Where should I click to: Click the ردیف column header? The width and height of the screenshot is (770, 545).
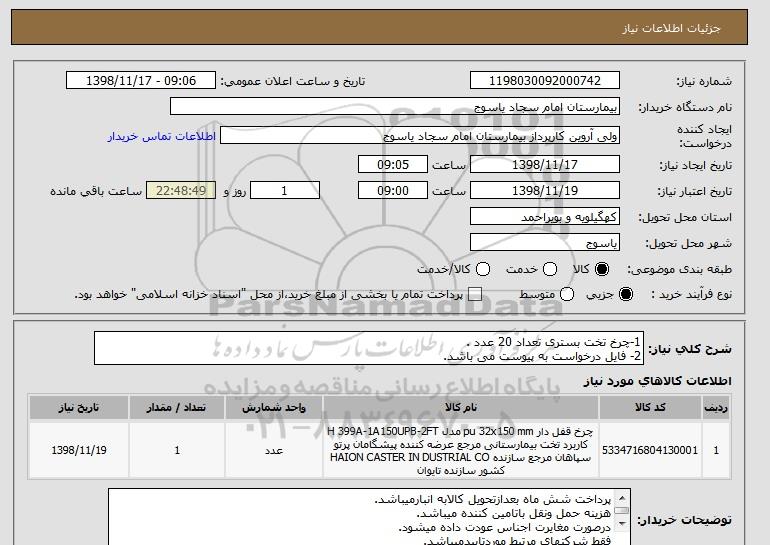[716, 408]
